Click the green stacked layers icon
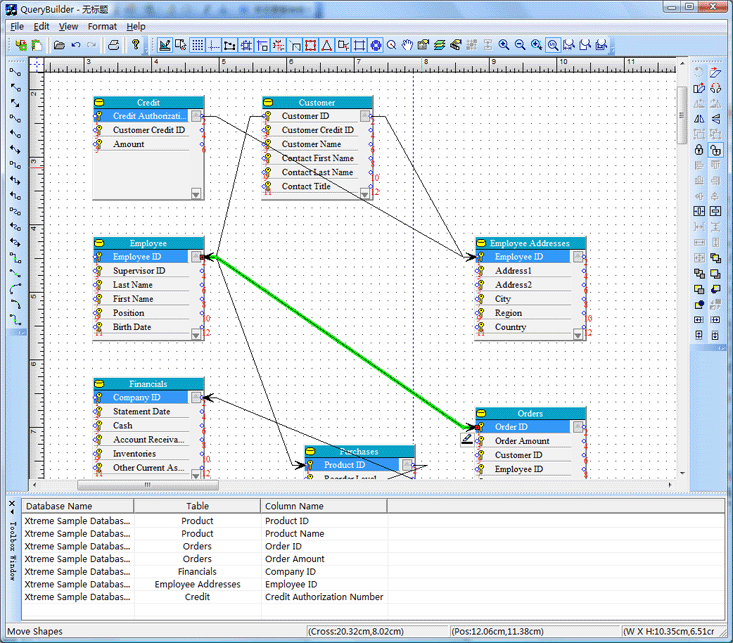This screenshot has width=733, height=643. pos(439,45)
